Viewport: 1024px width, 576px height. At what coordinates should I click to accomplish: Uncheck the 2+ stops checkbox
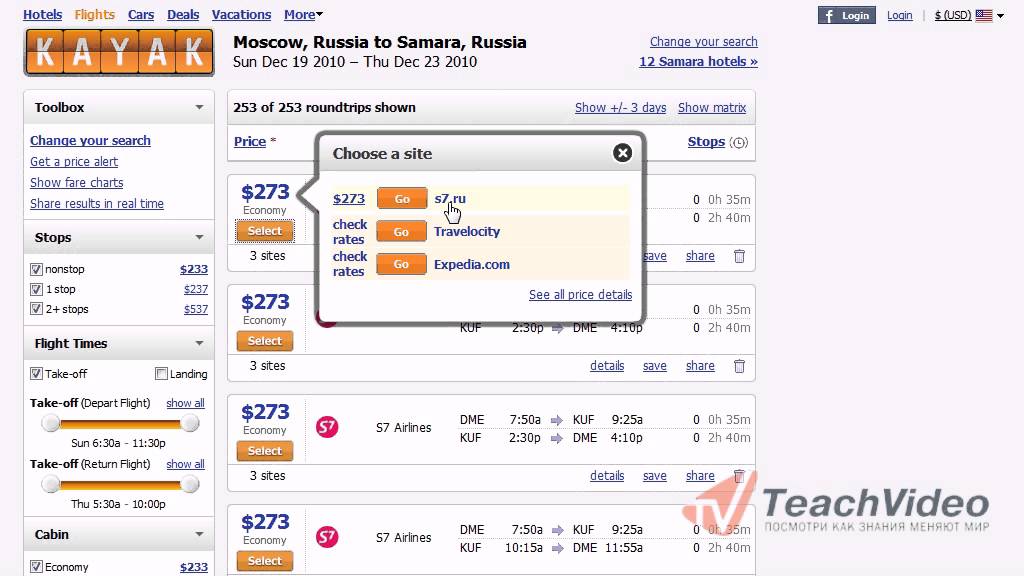click(x=37, y=309)
